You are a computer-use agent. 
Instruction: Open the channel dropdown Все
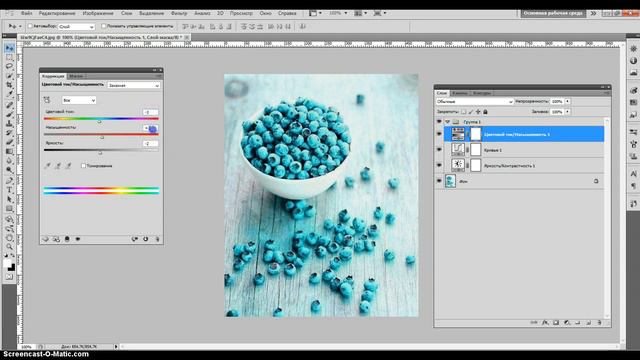(79, 100)
